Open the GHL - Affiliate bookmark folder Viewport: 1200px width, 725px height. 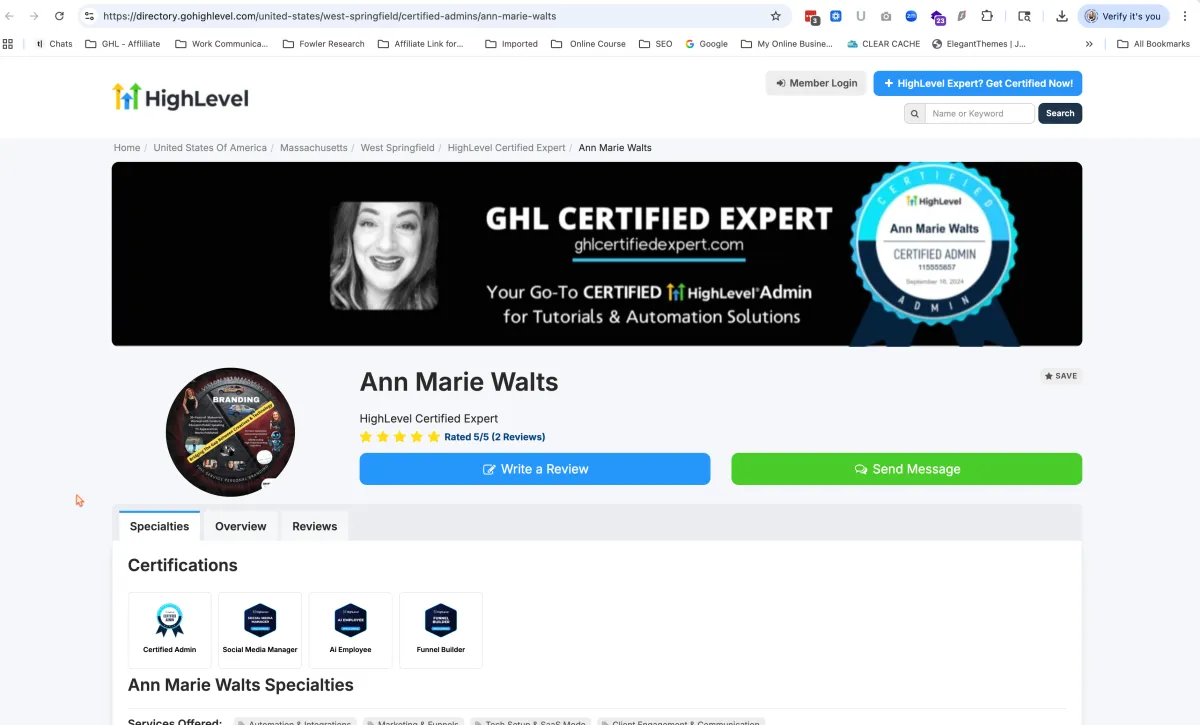pyautogui.click(x=122, y=44)
